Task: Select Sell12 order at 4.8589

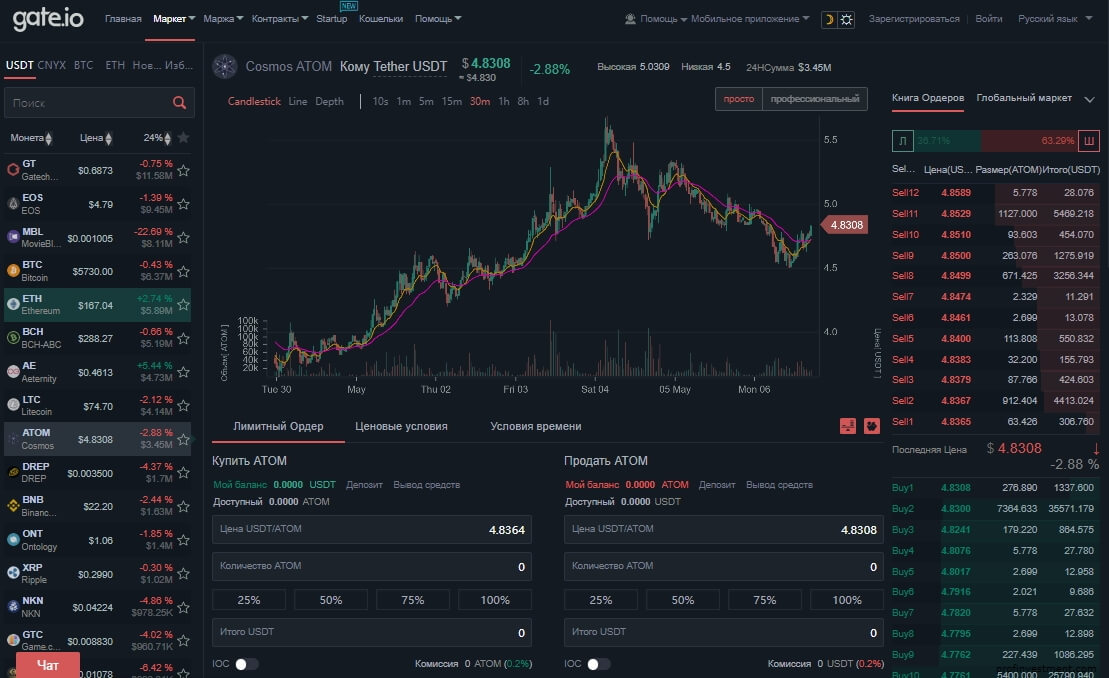Action: point(994,192)
